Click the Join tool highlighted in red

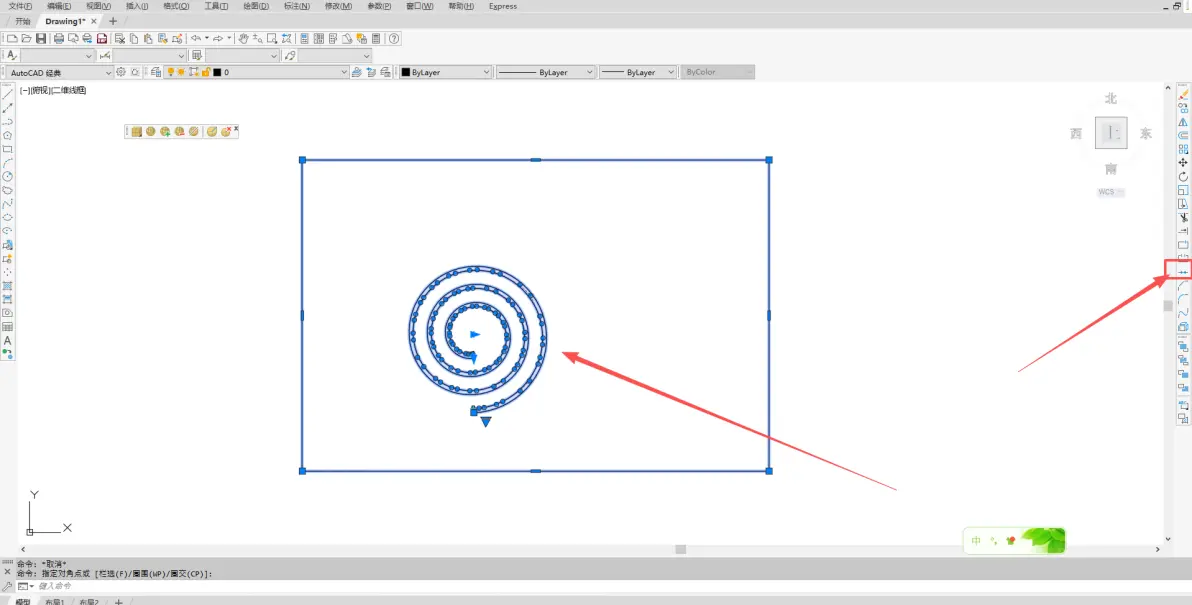pos(1183,271)
